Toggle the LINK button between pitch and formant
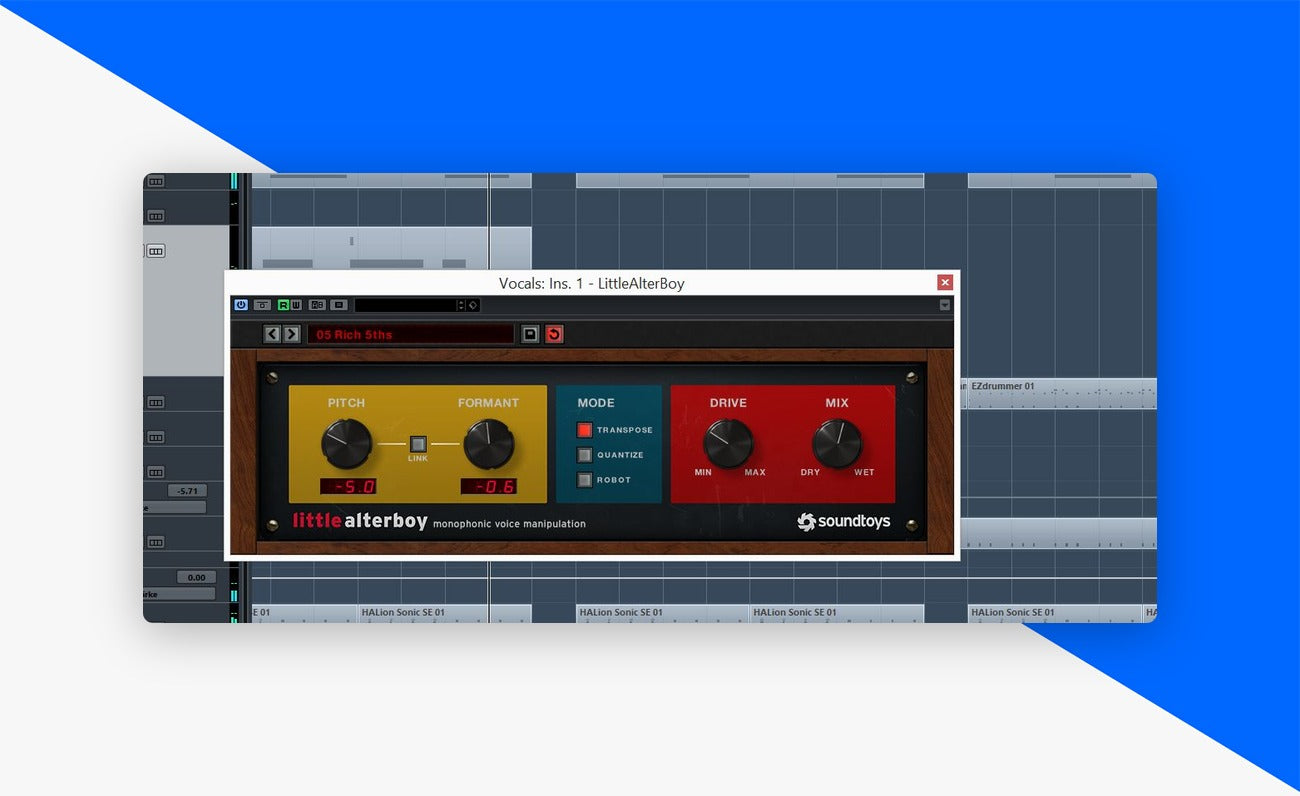The height and width of the screenshot is (796, 1300). 418,444
